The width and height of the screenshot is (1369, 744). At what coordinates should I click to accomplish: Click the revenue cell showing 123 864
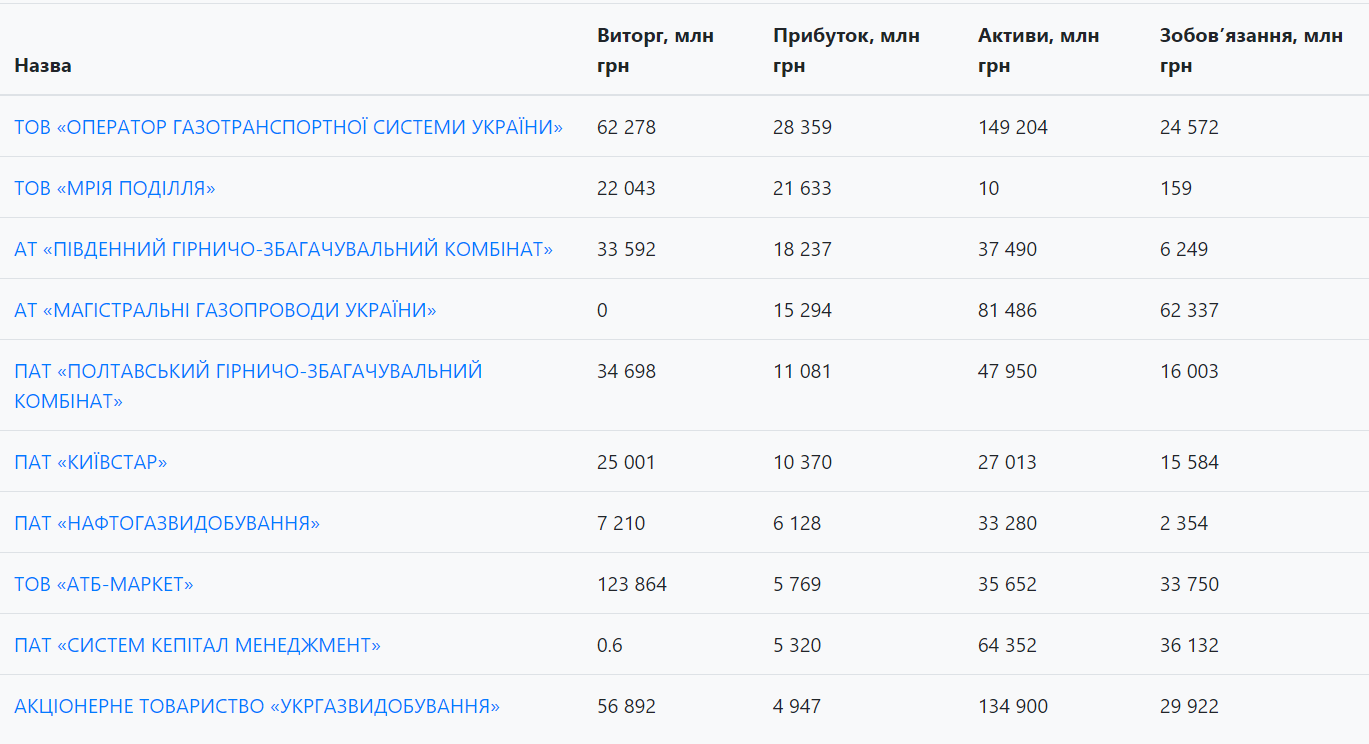(631, 584)
